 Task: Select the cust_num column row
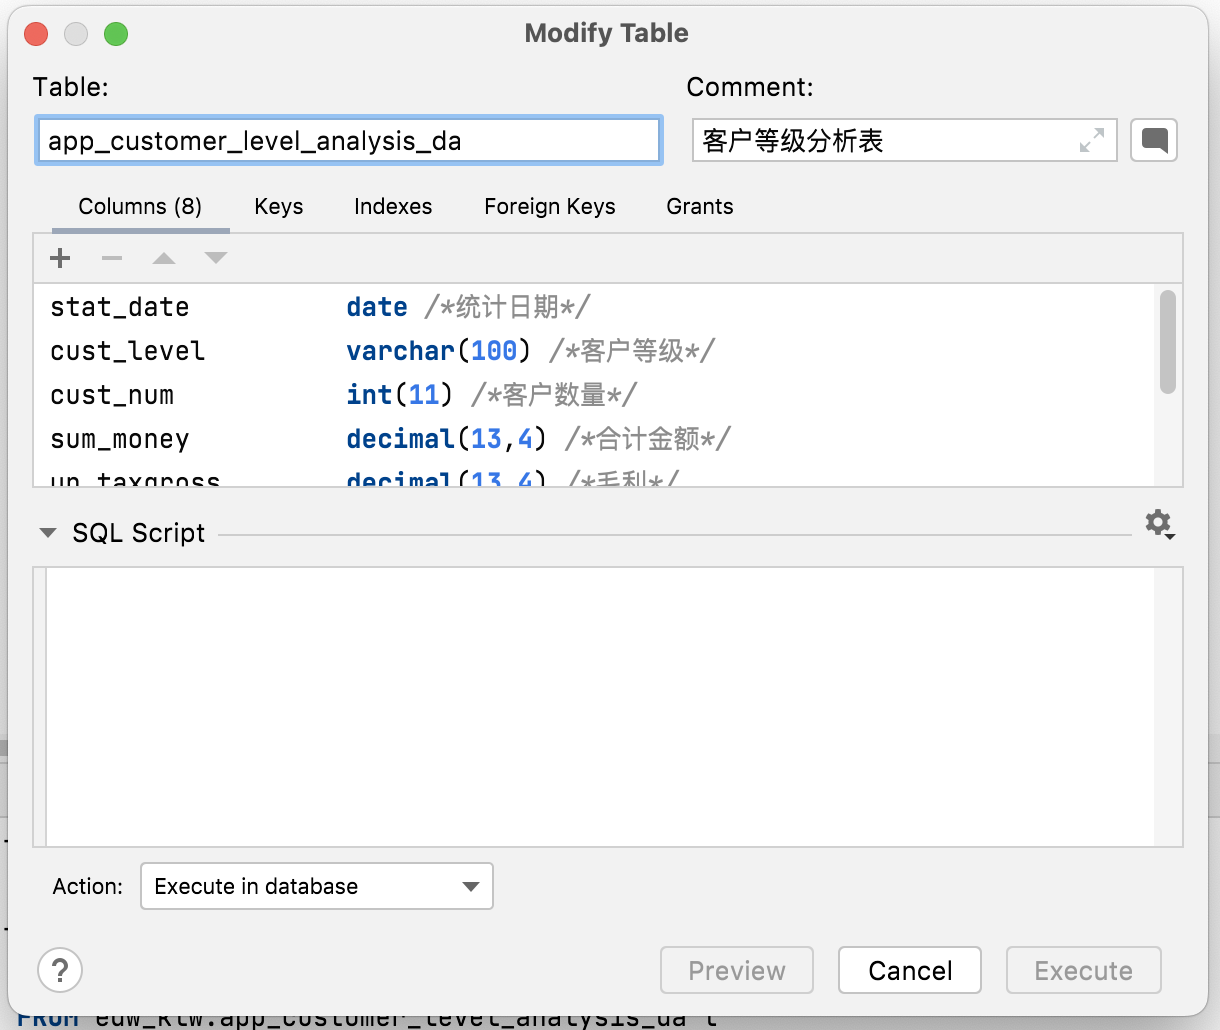(594, 394)
